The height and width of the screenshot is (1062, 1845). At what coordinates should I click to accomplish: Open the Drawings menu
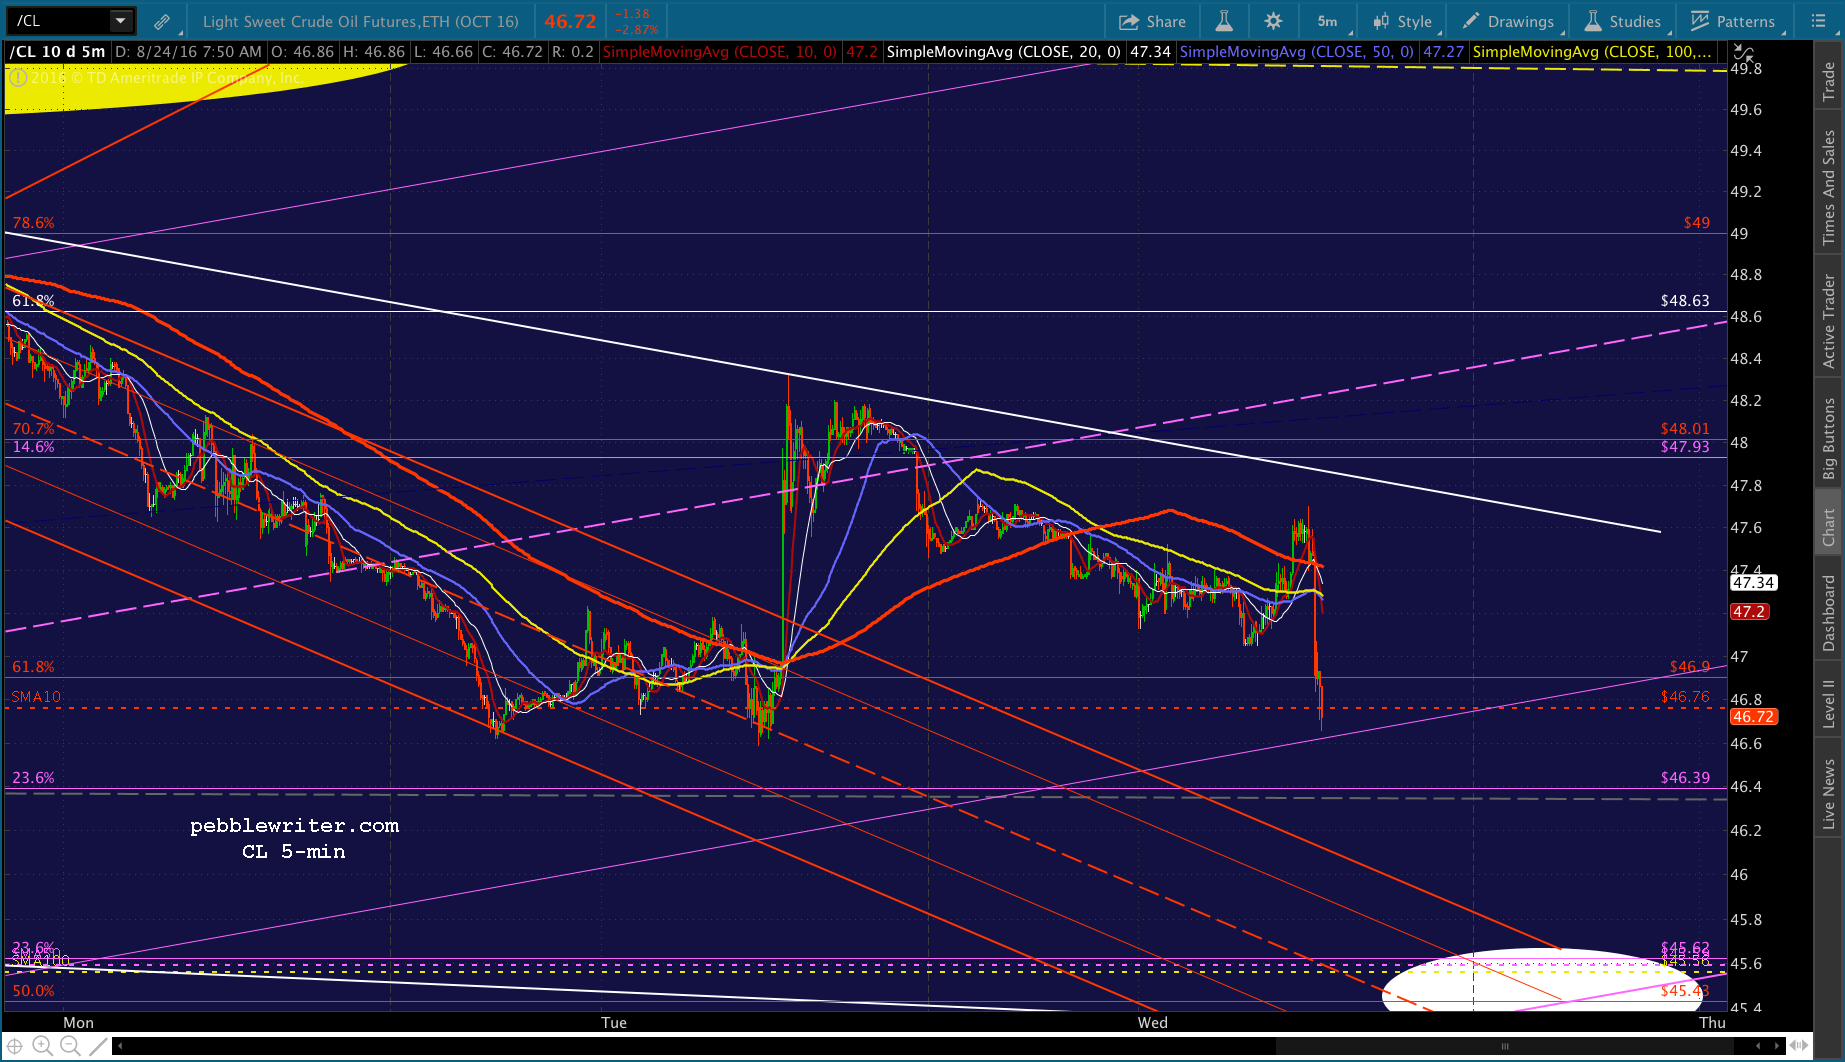(x=1509, y=21)
